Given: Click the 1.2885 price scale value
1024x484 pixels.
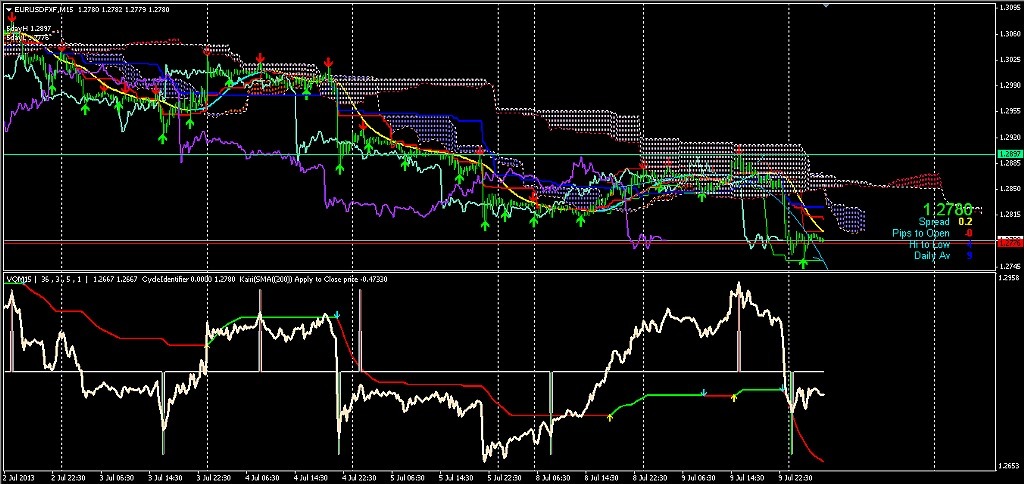Looking at the screenshot, I should point(1010,163).
